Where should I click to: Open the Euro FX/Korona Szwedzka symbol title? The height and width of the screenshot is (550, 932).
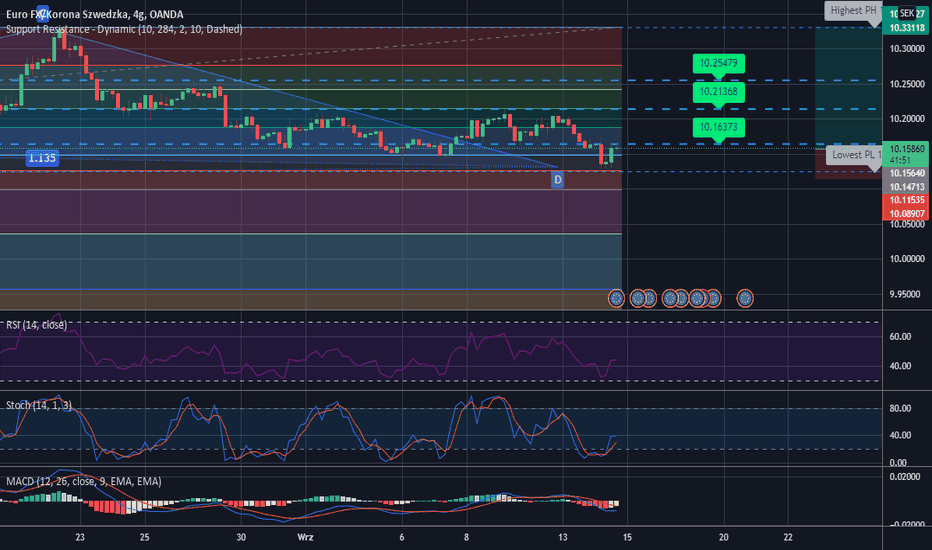coord(95,14)
